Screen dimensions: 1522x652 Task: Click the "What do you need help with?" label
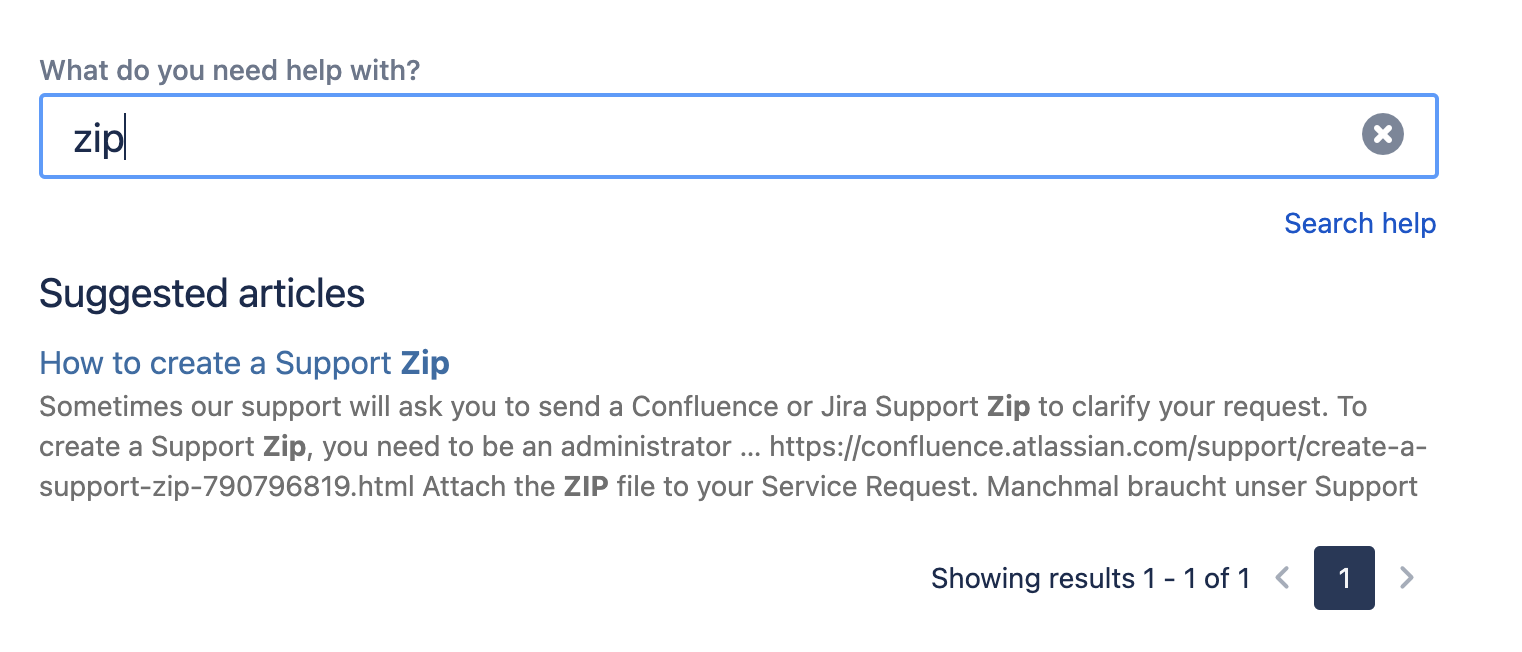tap(229, 71)
